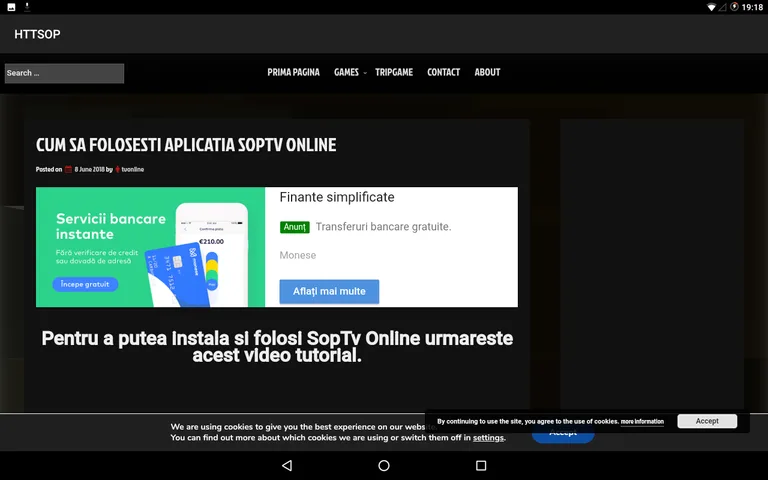Click the Transferuri bancare gratuite ad text
The image size is (768, 480).
pos(383,227)
